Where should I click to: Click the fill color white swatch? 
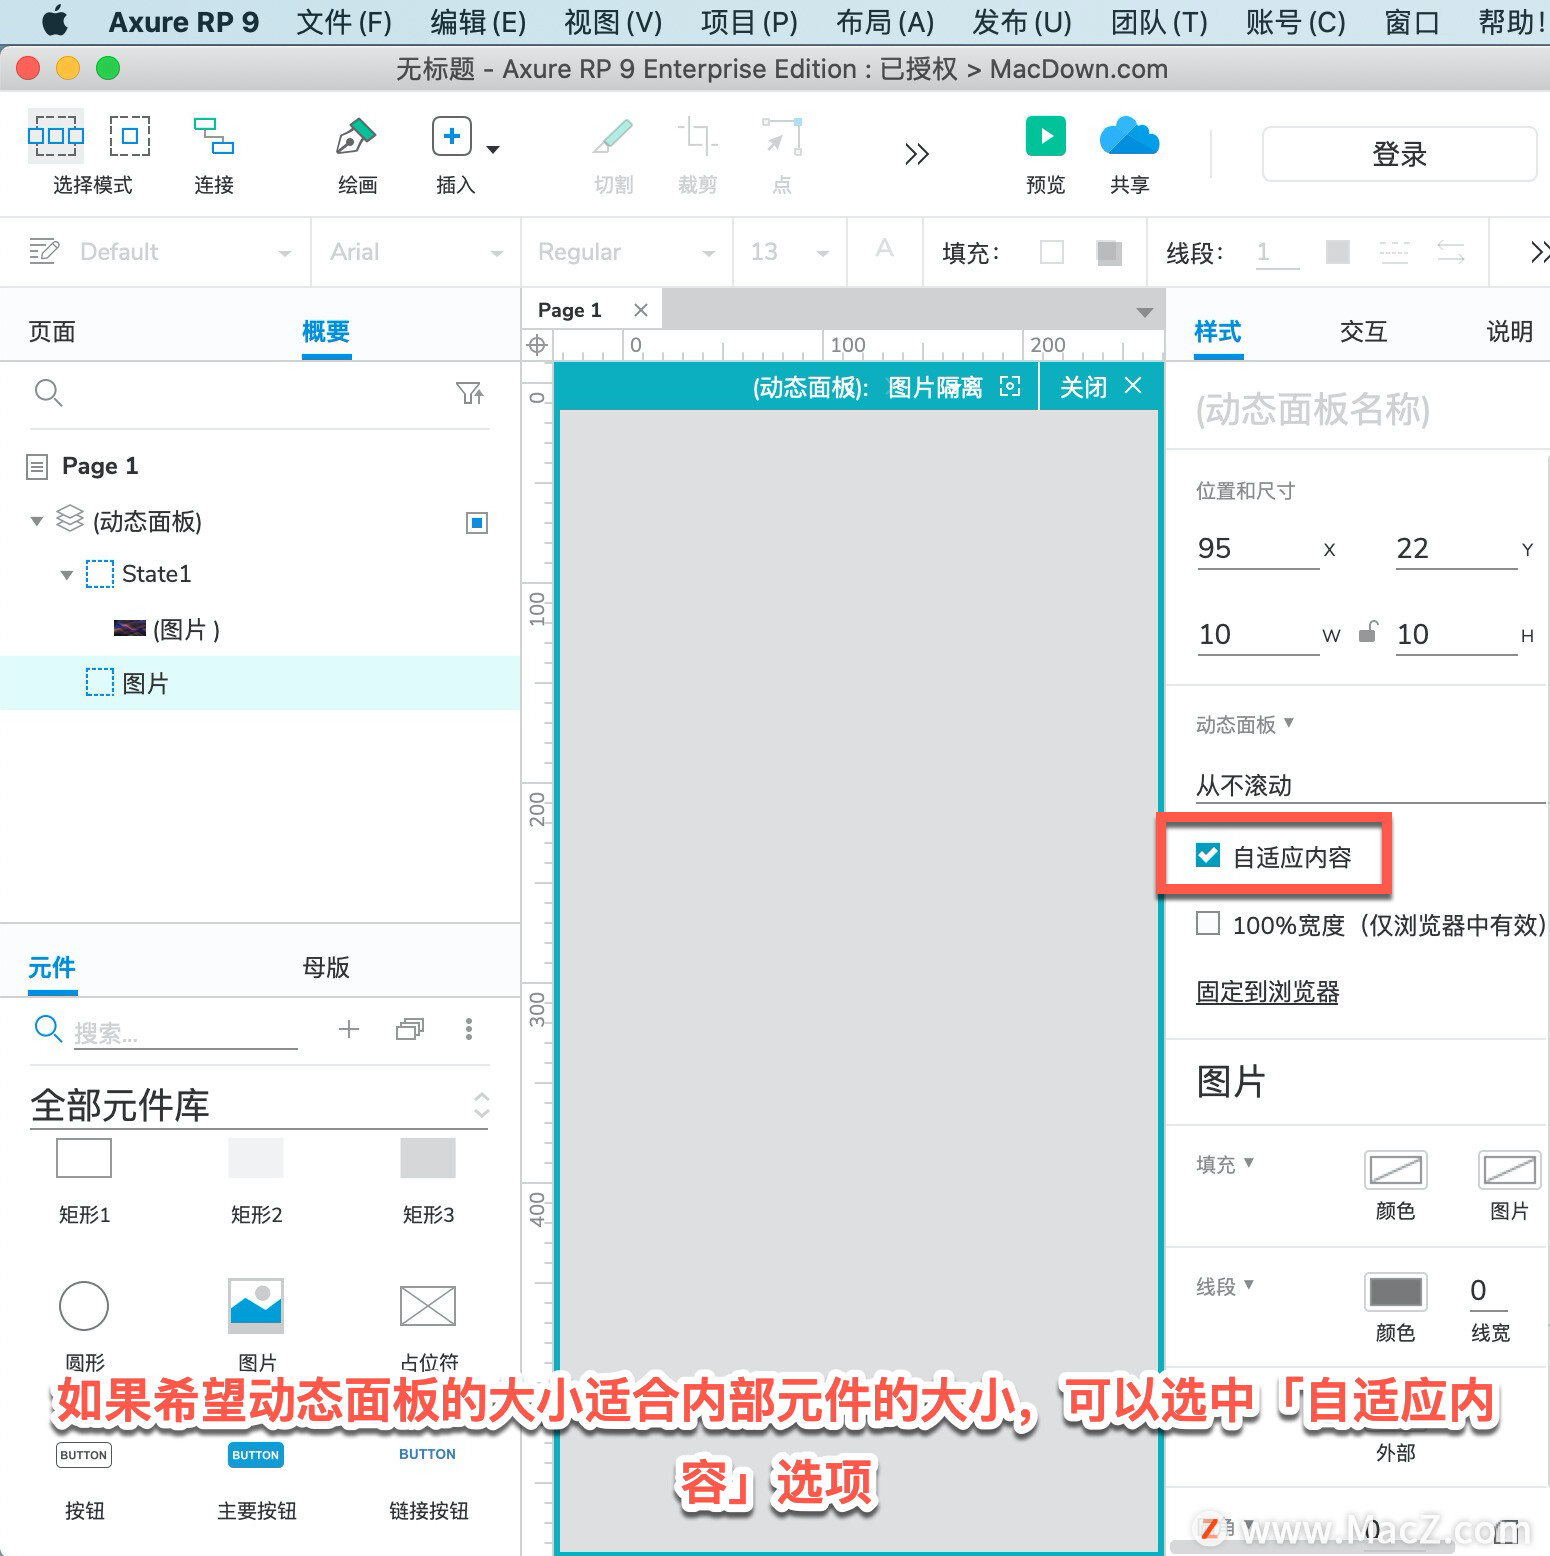coord(1052,252)
